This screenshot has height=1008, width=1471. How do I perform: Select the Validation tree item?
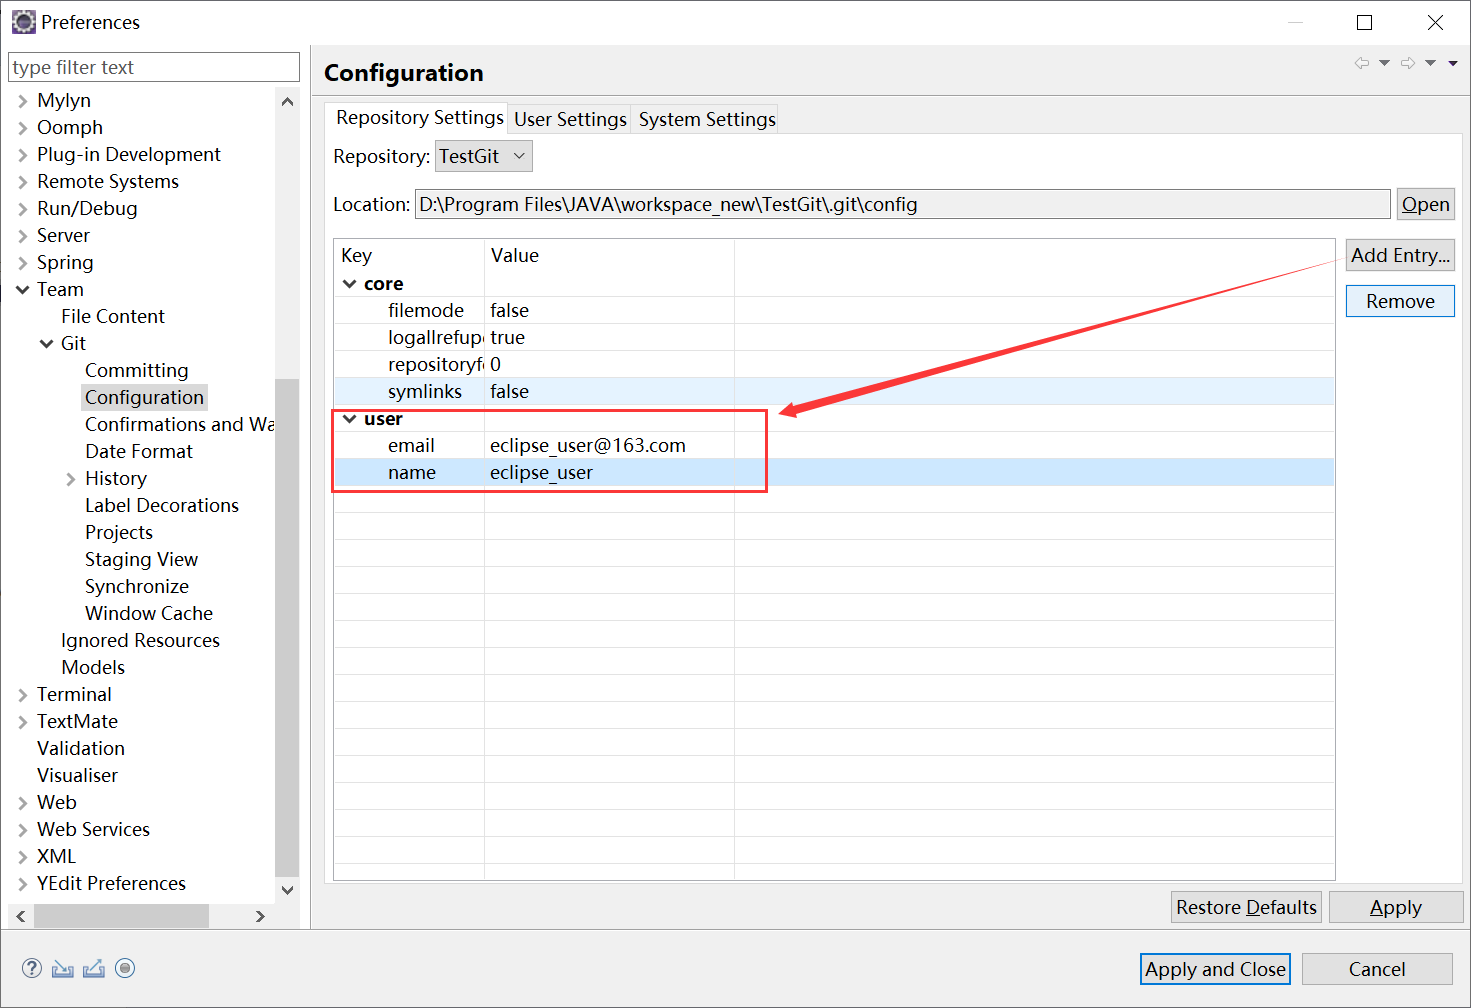tap(81, 748)
